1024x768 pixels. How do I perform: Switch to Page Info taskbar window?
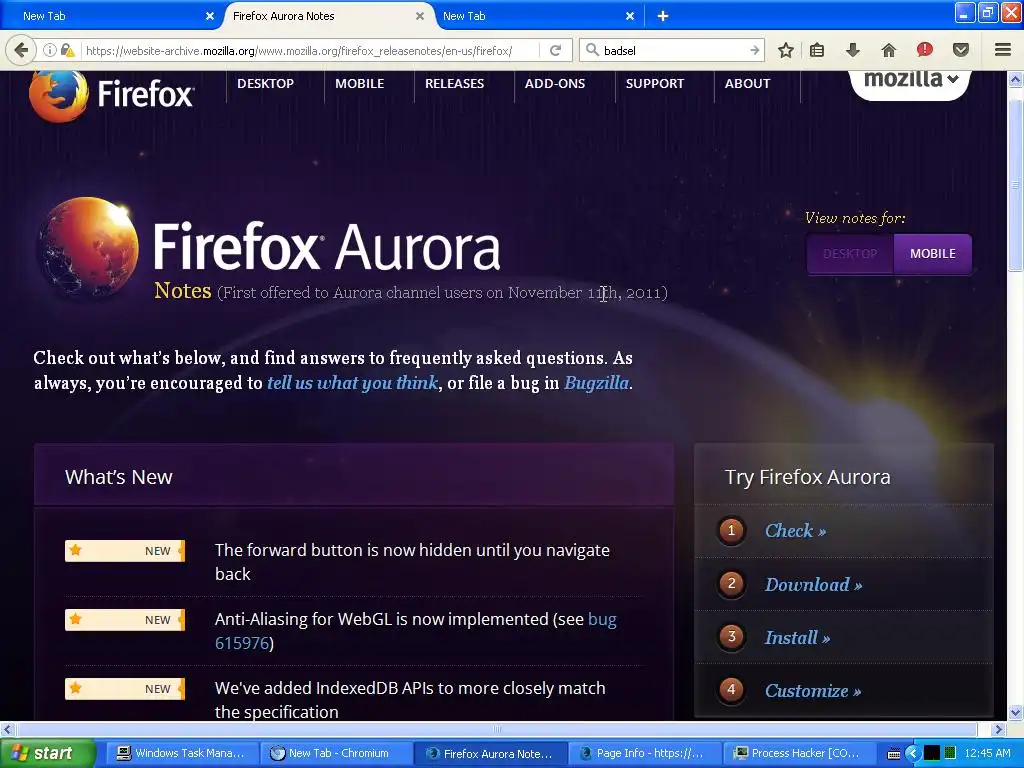click(x=646, y=754)
